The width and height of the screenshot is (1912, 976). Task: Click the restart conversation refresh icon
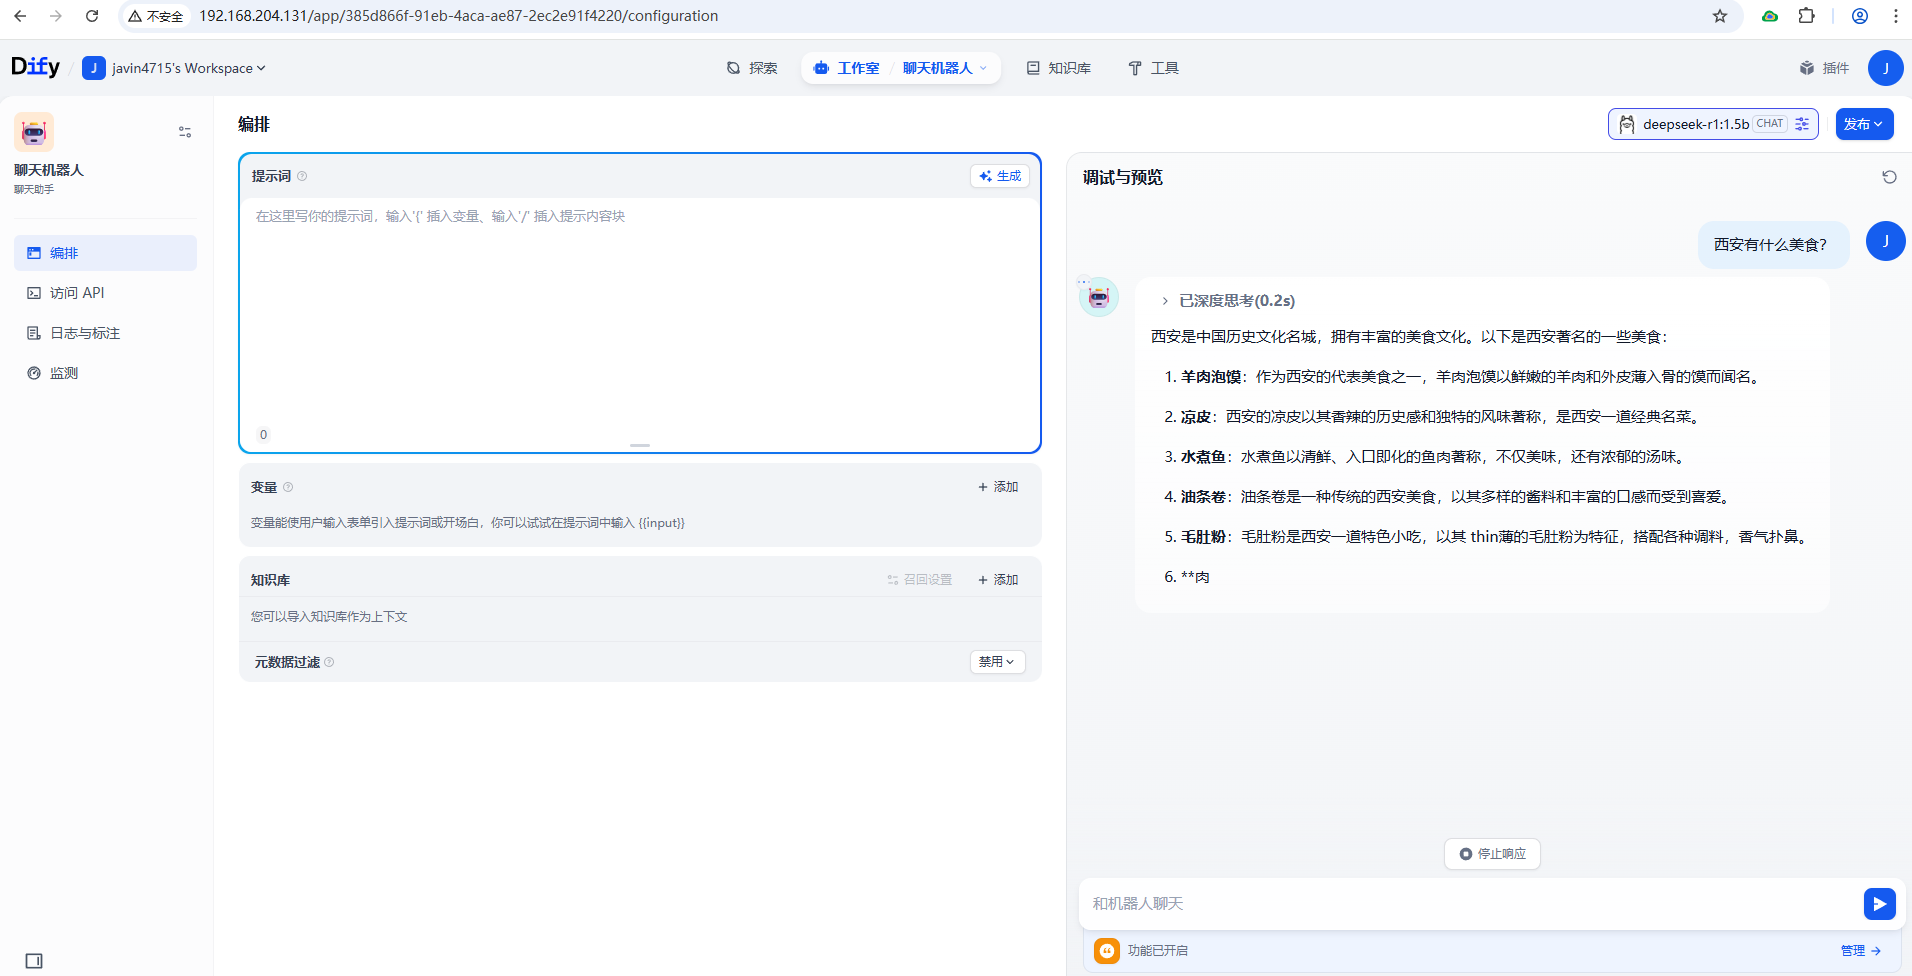pyautogui.click(x=1889, y=177)
